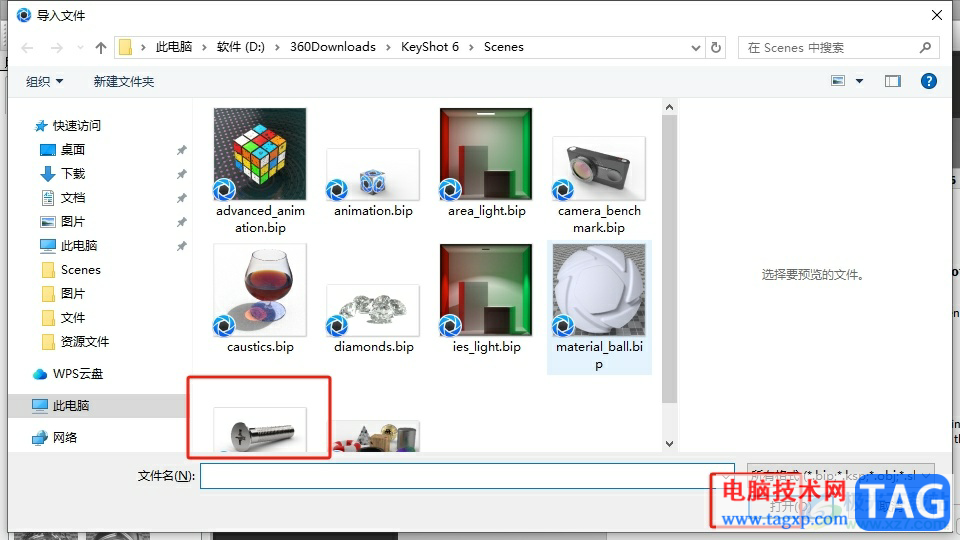Screen dimensions: 960x540
Task: Unpin 下载 using its pin icon
Action: (x=182, y=174)
